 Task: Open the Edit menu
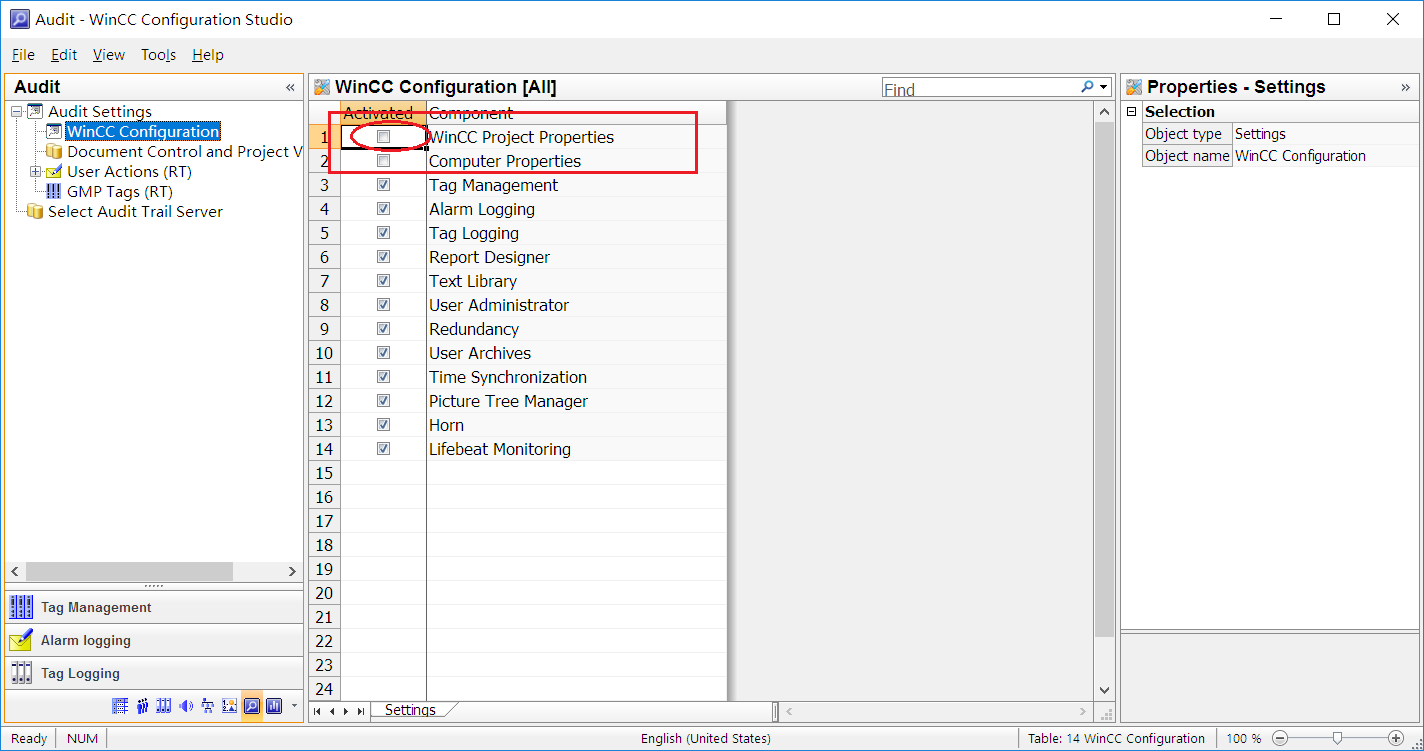coord(64,55)
